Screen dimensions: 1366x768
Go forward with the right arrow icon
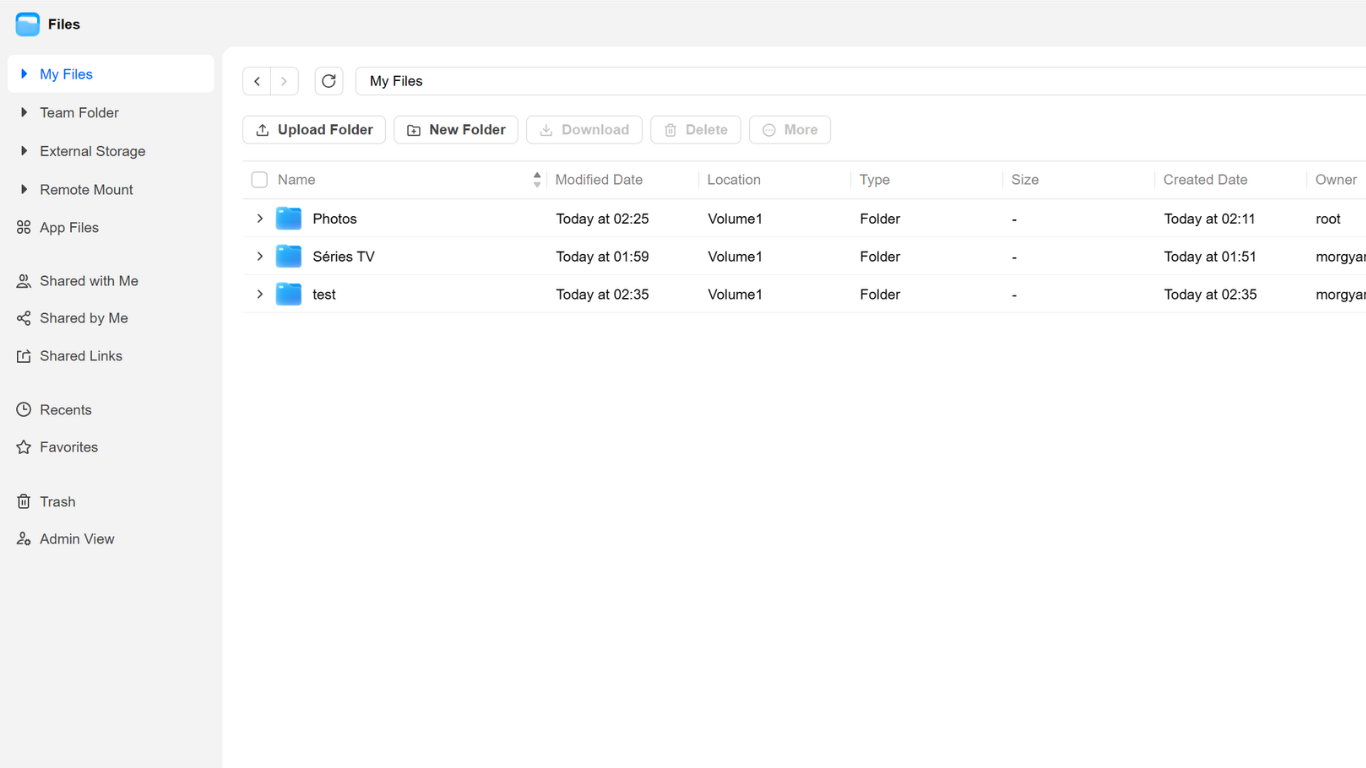pos(284,81)
